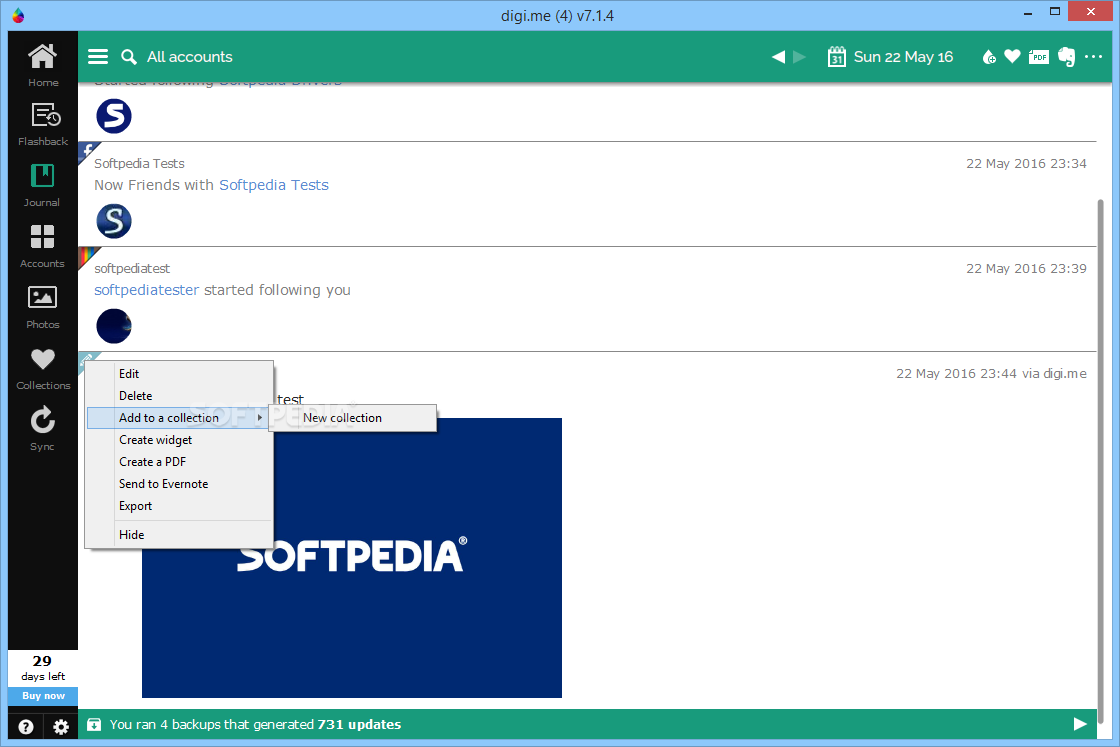Open the Softpedia Tests link

(x=274, y=185)
